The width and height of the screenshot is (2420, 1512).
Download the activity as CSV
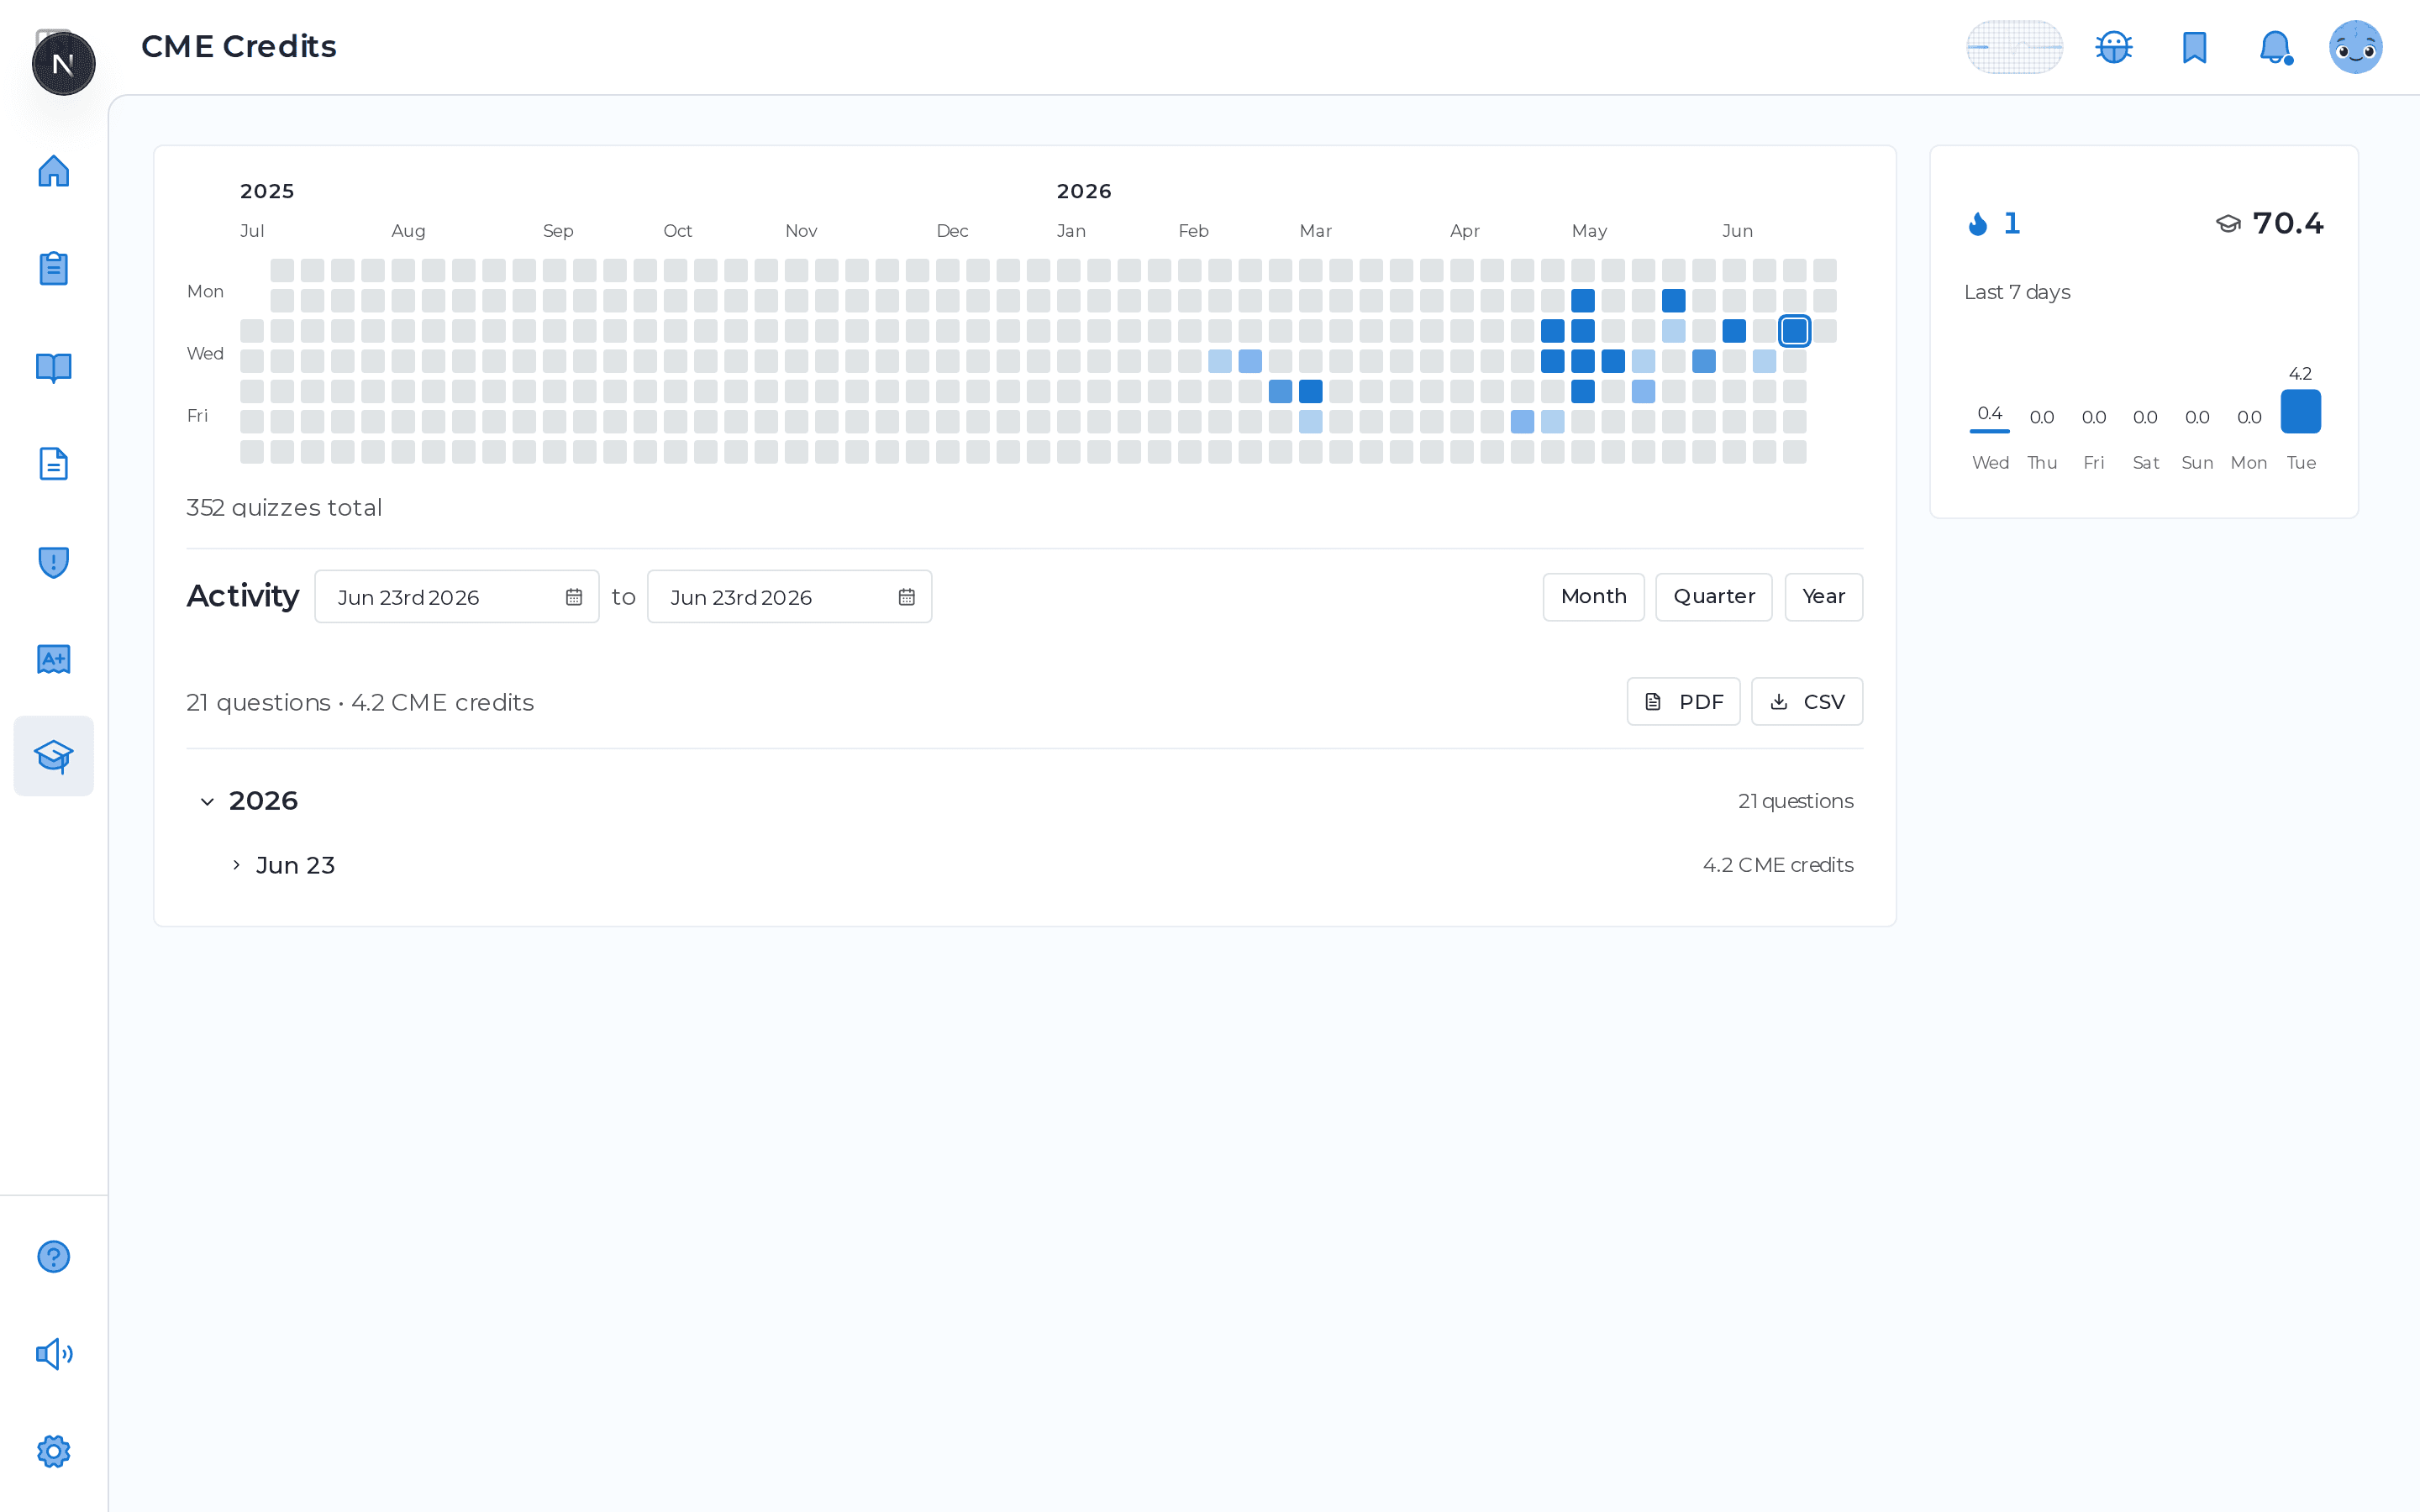pyautogui.click(x=1806, y=702)
